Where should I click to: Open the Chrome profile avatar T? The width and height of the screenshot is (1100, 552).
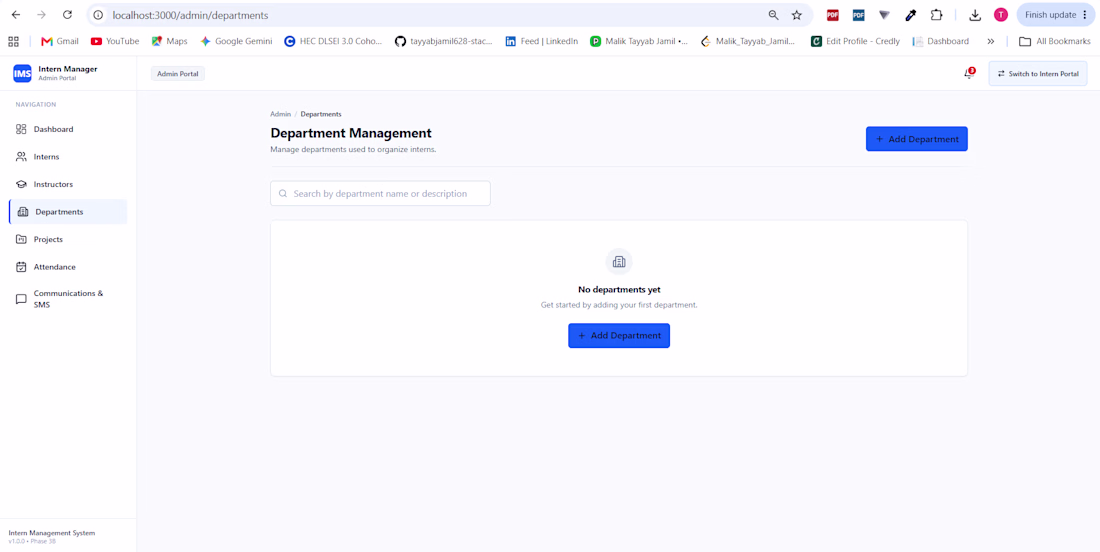pos(1001,15)
